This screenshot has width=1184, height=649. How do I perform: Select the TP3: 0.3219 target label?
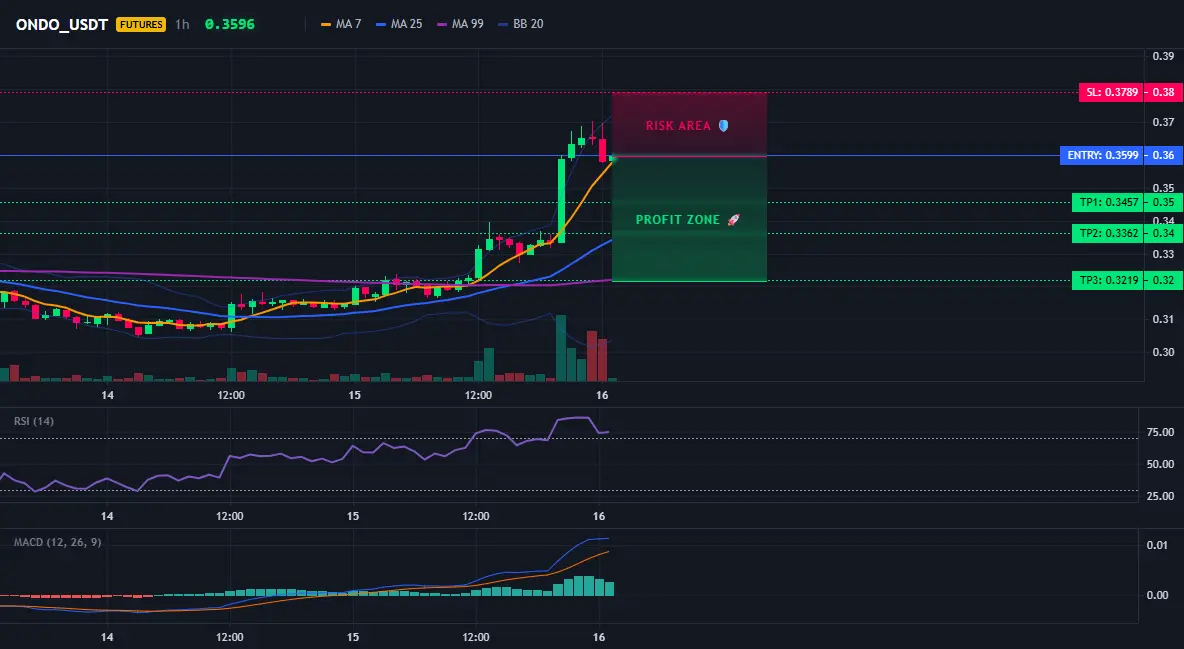pos(1108,280)
